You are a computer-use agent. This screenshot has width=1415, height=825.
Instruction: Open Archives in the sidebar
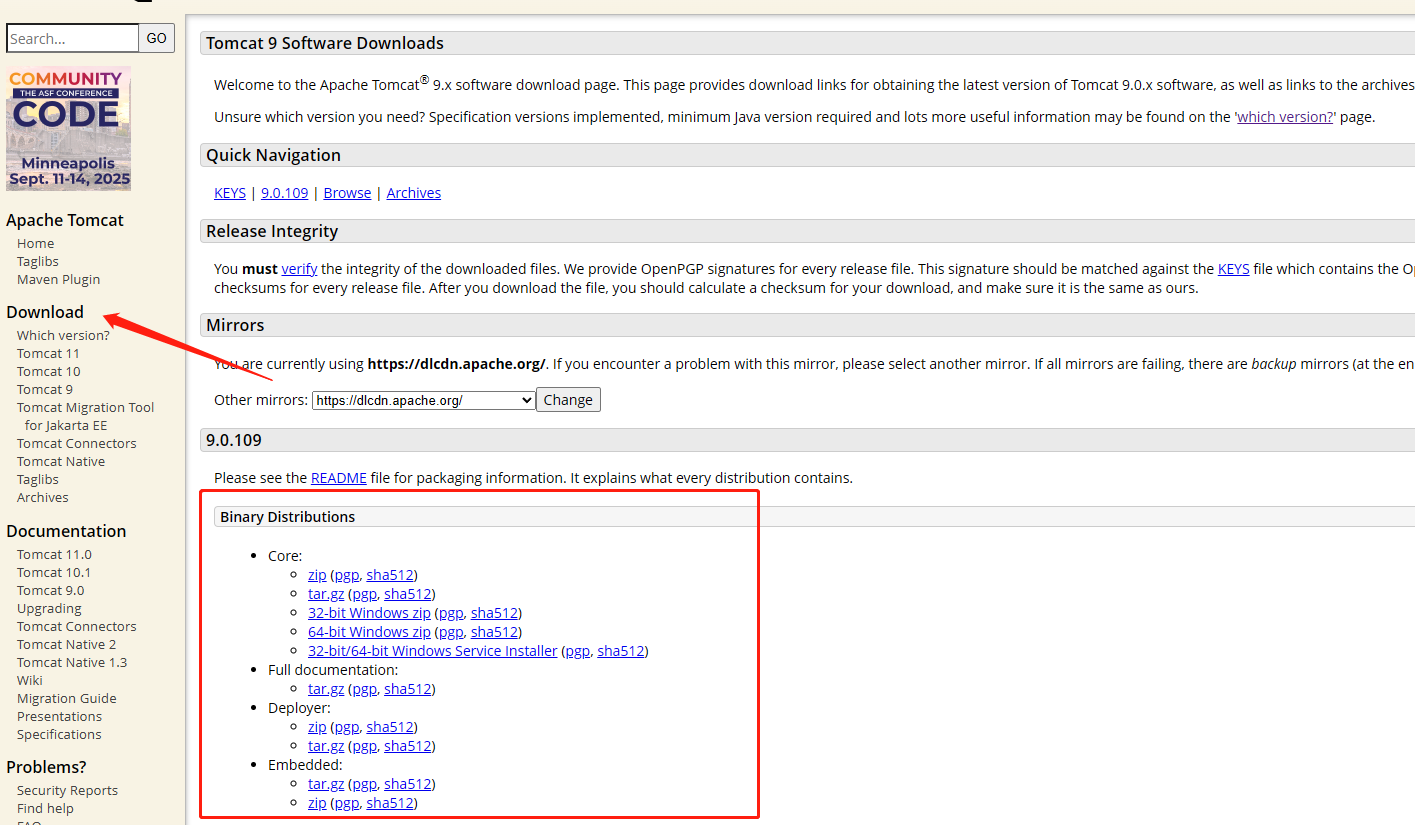click(x=43, y=497)
